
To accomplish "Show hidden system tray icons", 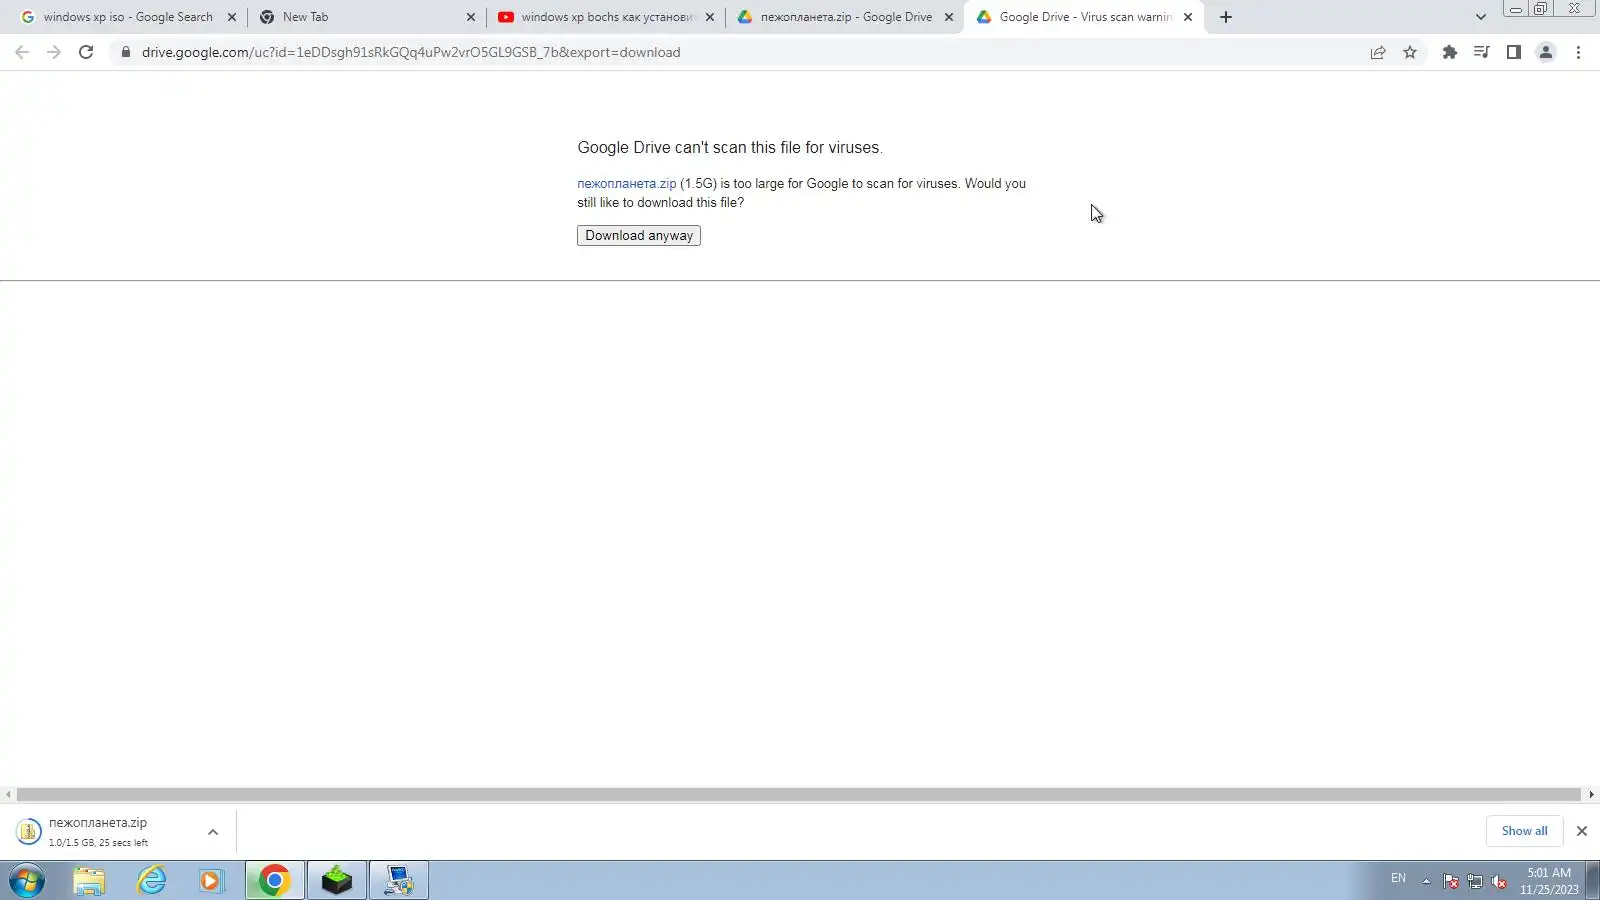I will pos(1426,881).
